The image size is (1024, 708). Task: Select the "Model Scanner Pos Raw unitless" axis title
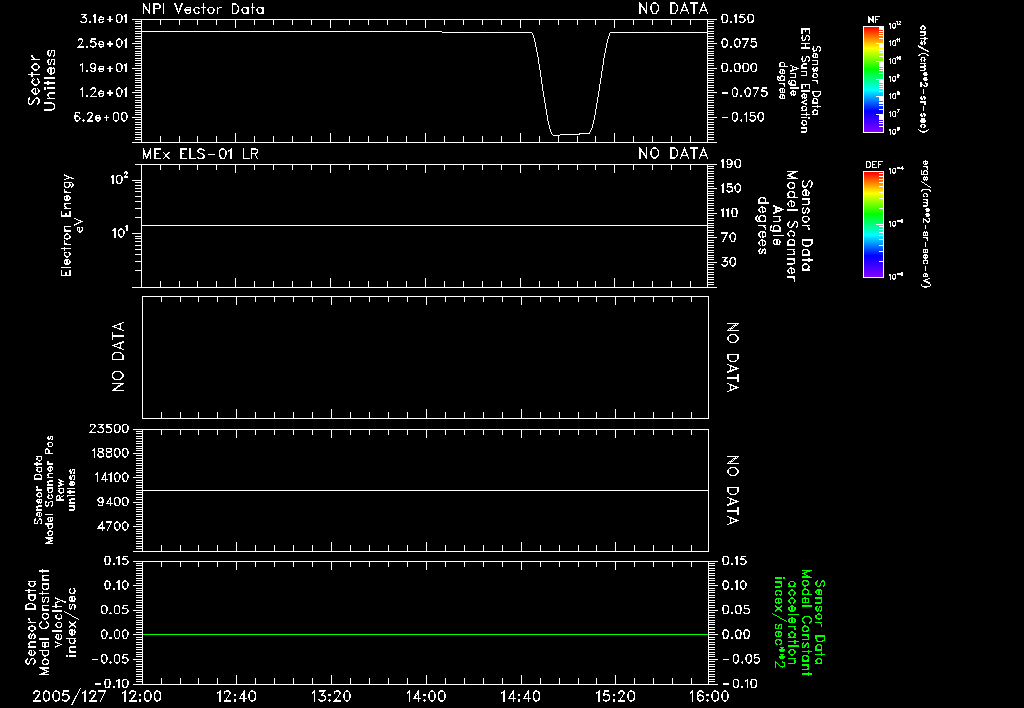pos(55,490)
